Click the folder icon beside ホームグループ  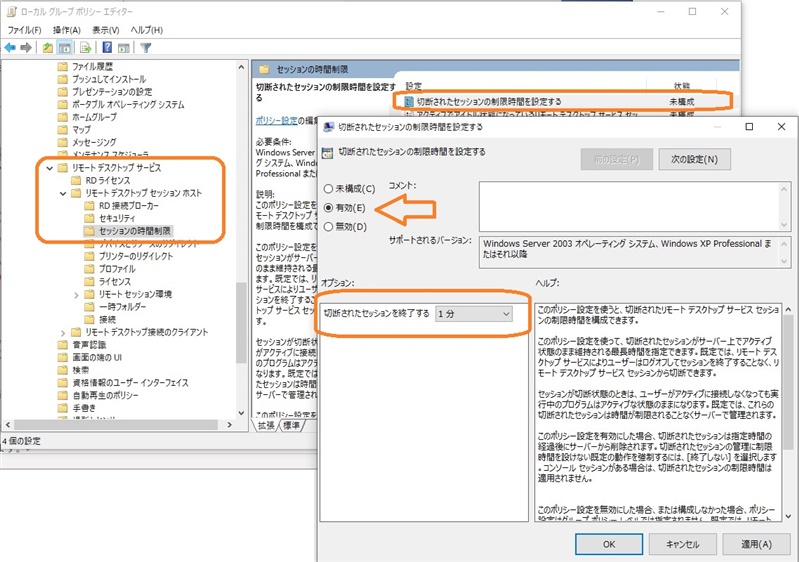click(63, 117)
